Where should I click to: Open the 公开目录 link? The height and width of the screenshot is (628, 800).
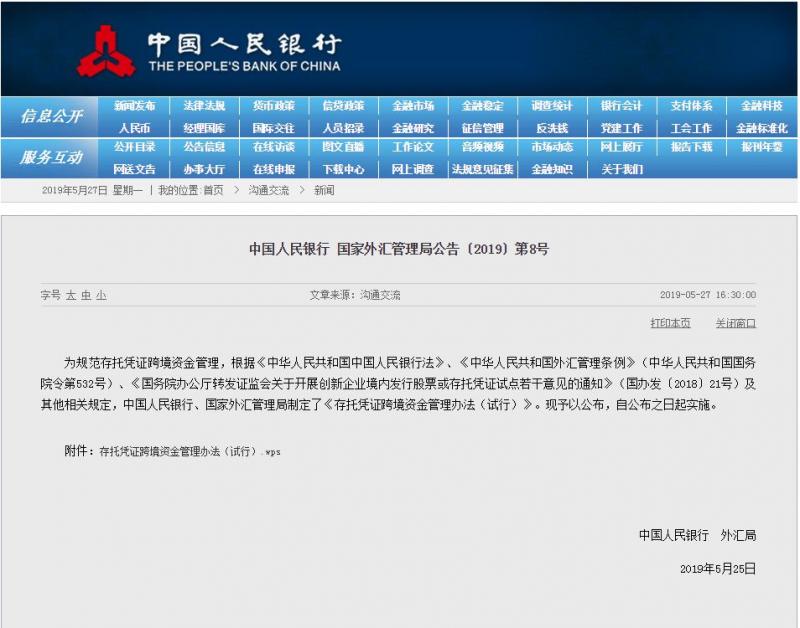135,147
